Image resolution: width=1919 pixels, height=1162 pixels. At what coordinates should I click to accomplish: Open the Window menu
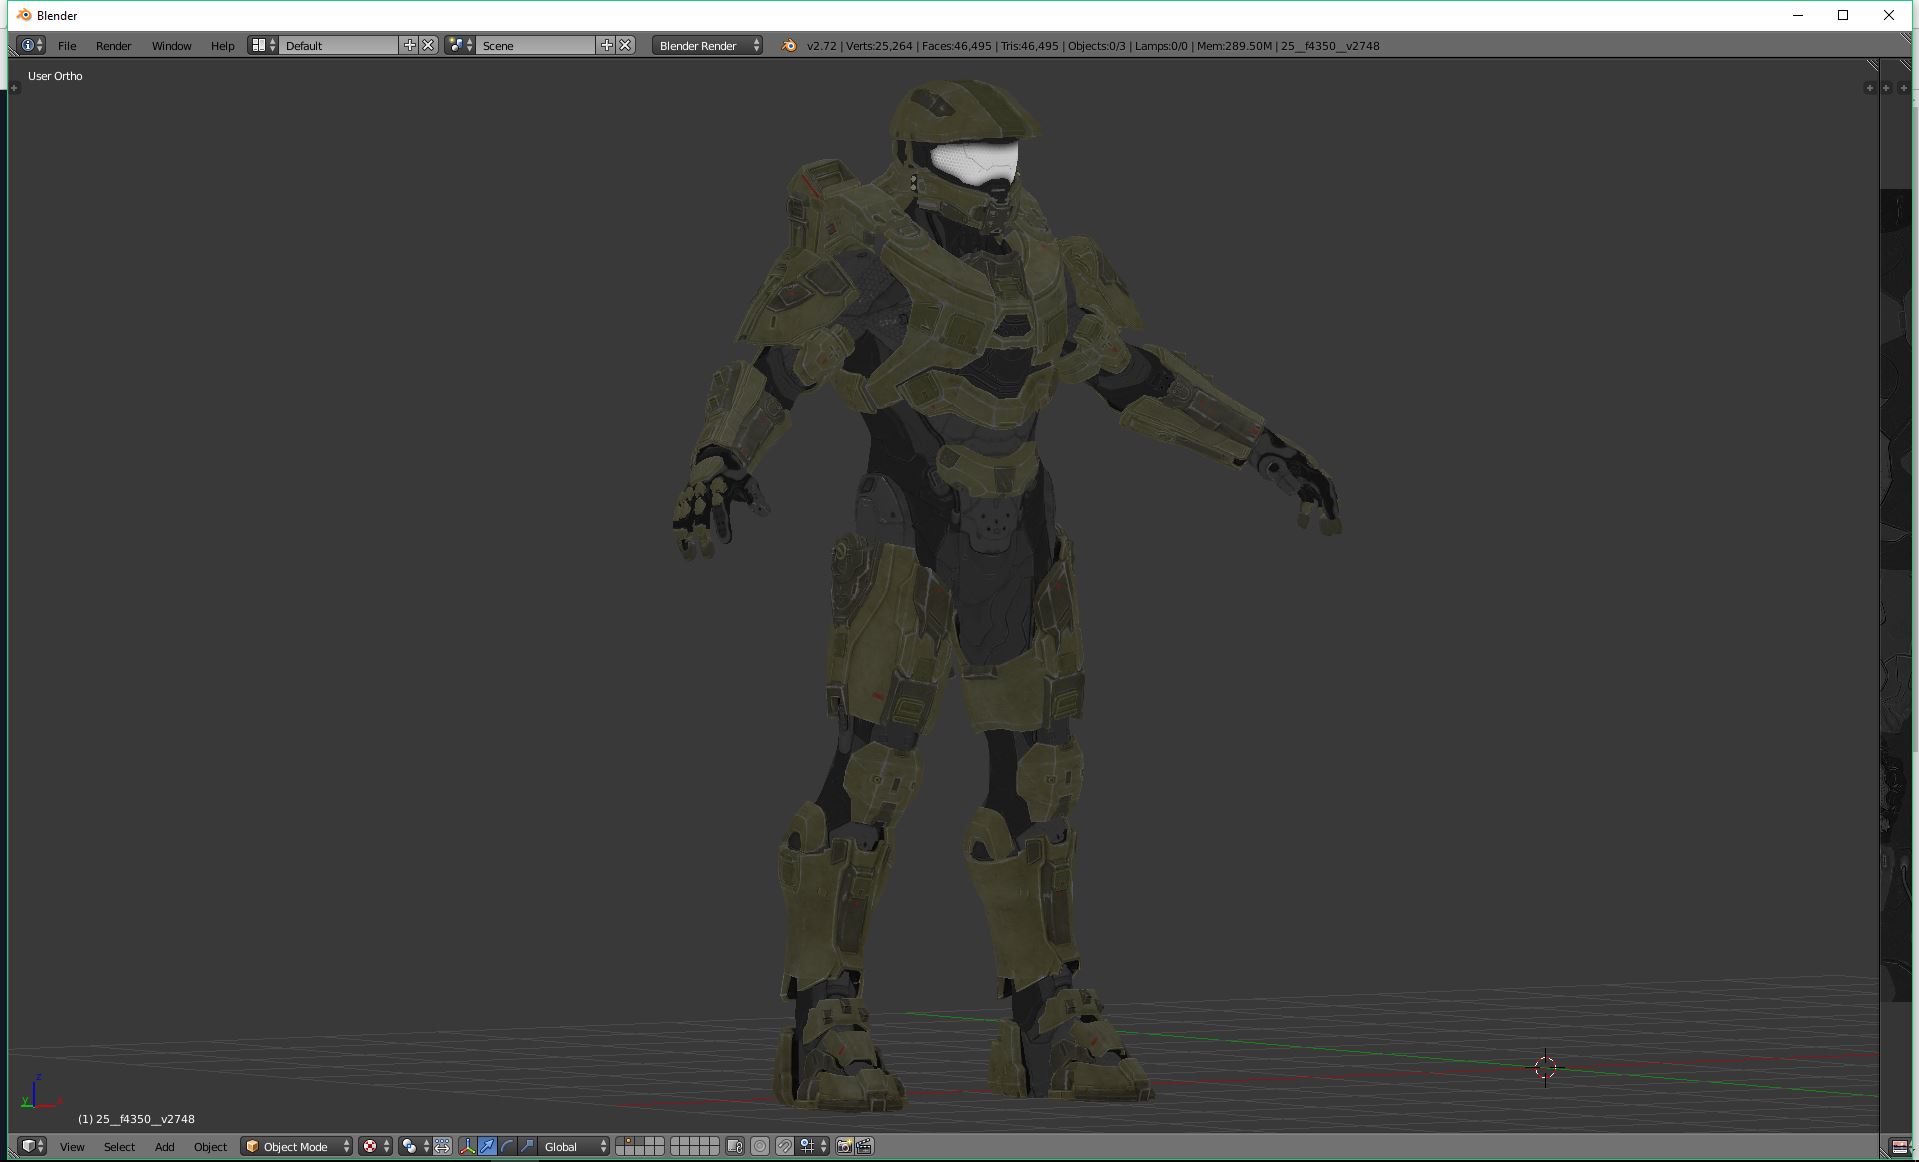pyautogui.click(x=171, y=45)
